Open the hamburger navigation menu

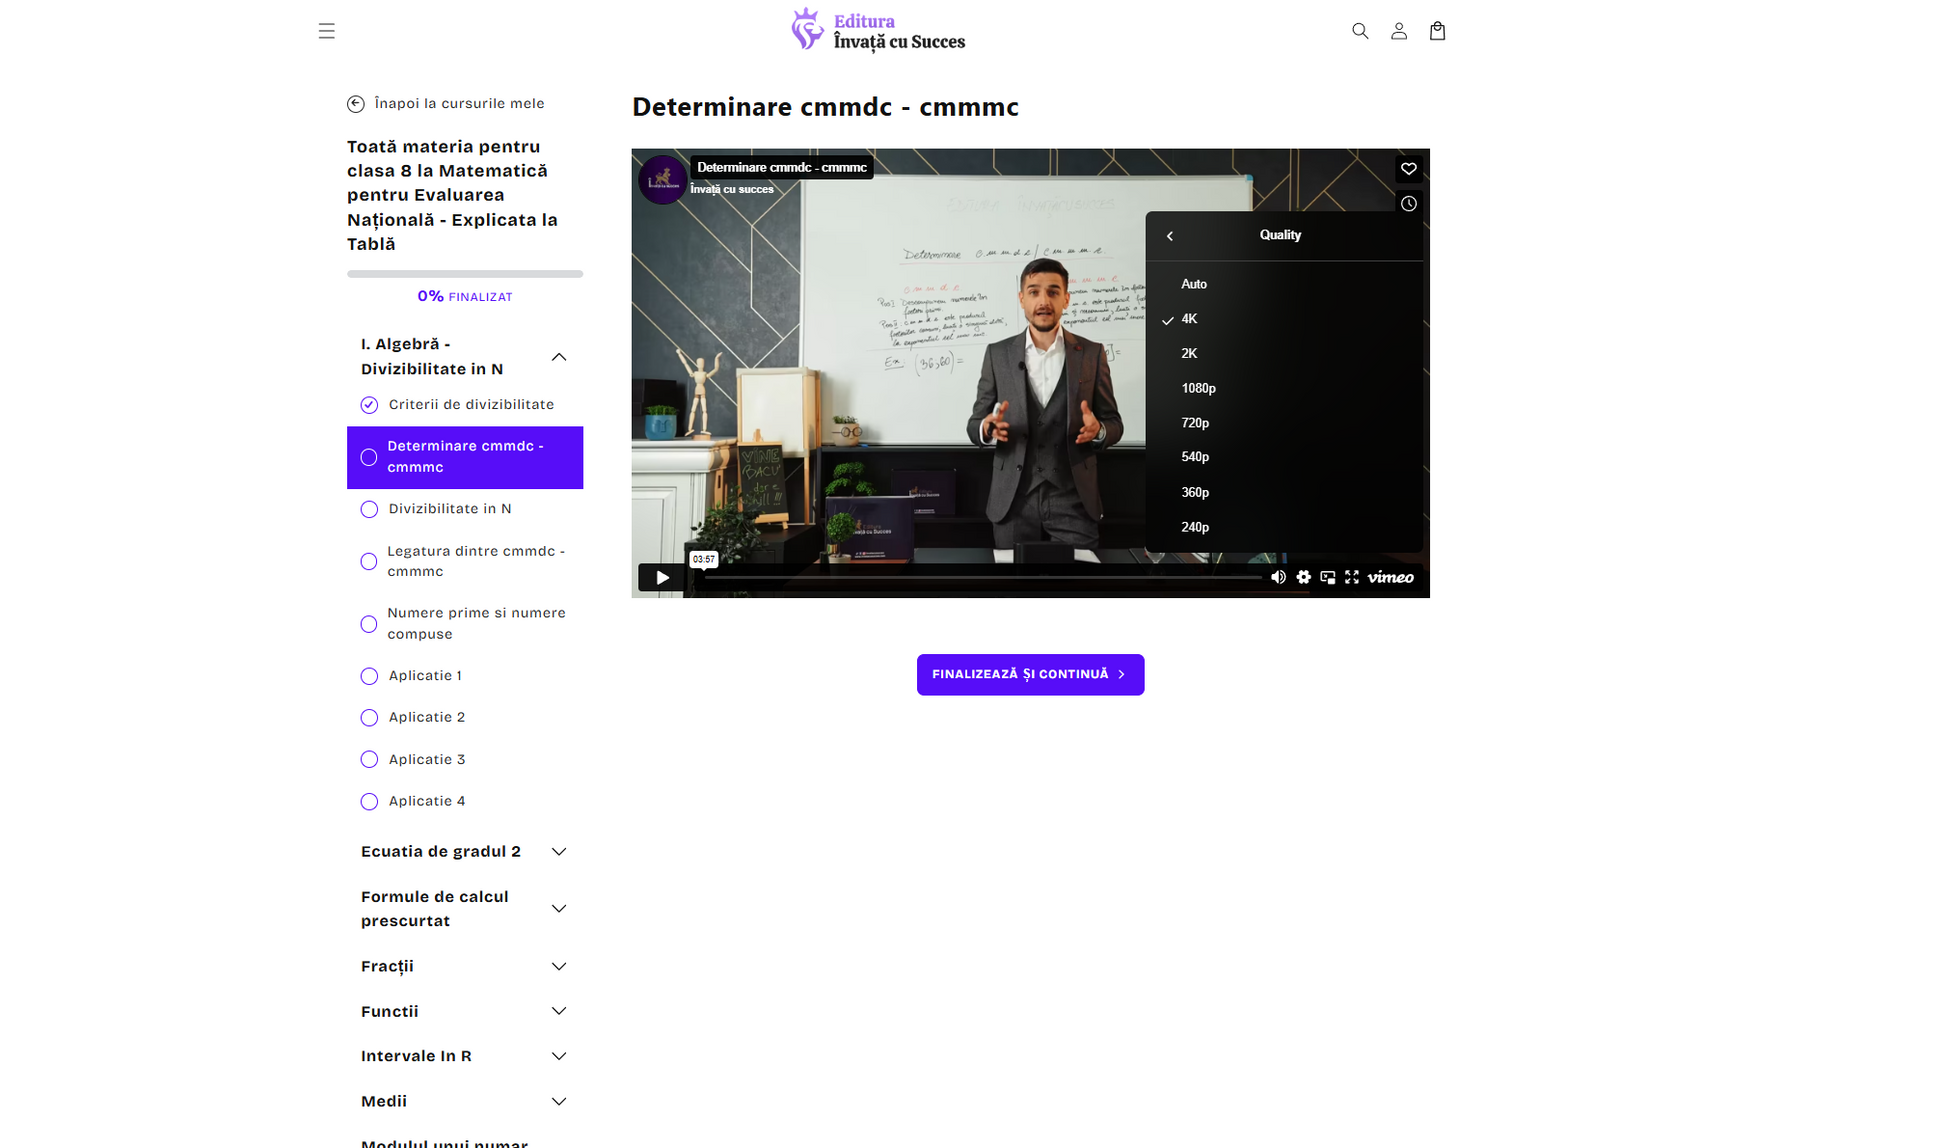click(x=326, y=31)
